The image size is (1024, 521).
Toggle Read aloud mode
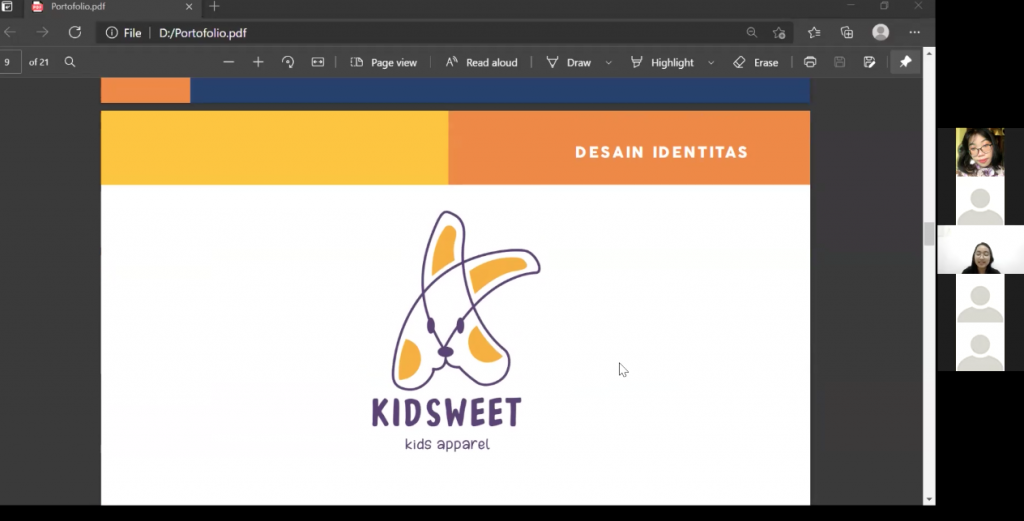click(482, 62)
